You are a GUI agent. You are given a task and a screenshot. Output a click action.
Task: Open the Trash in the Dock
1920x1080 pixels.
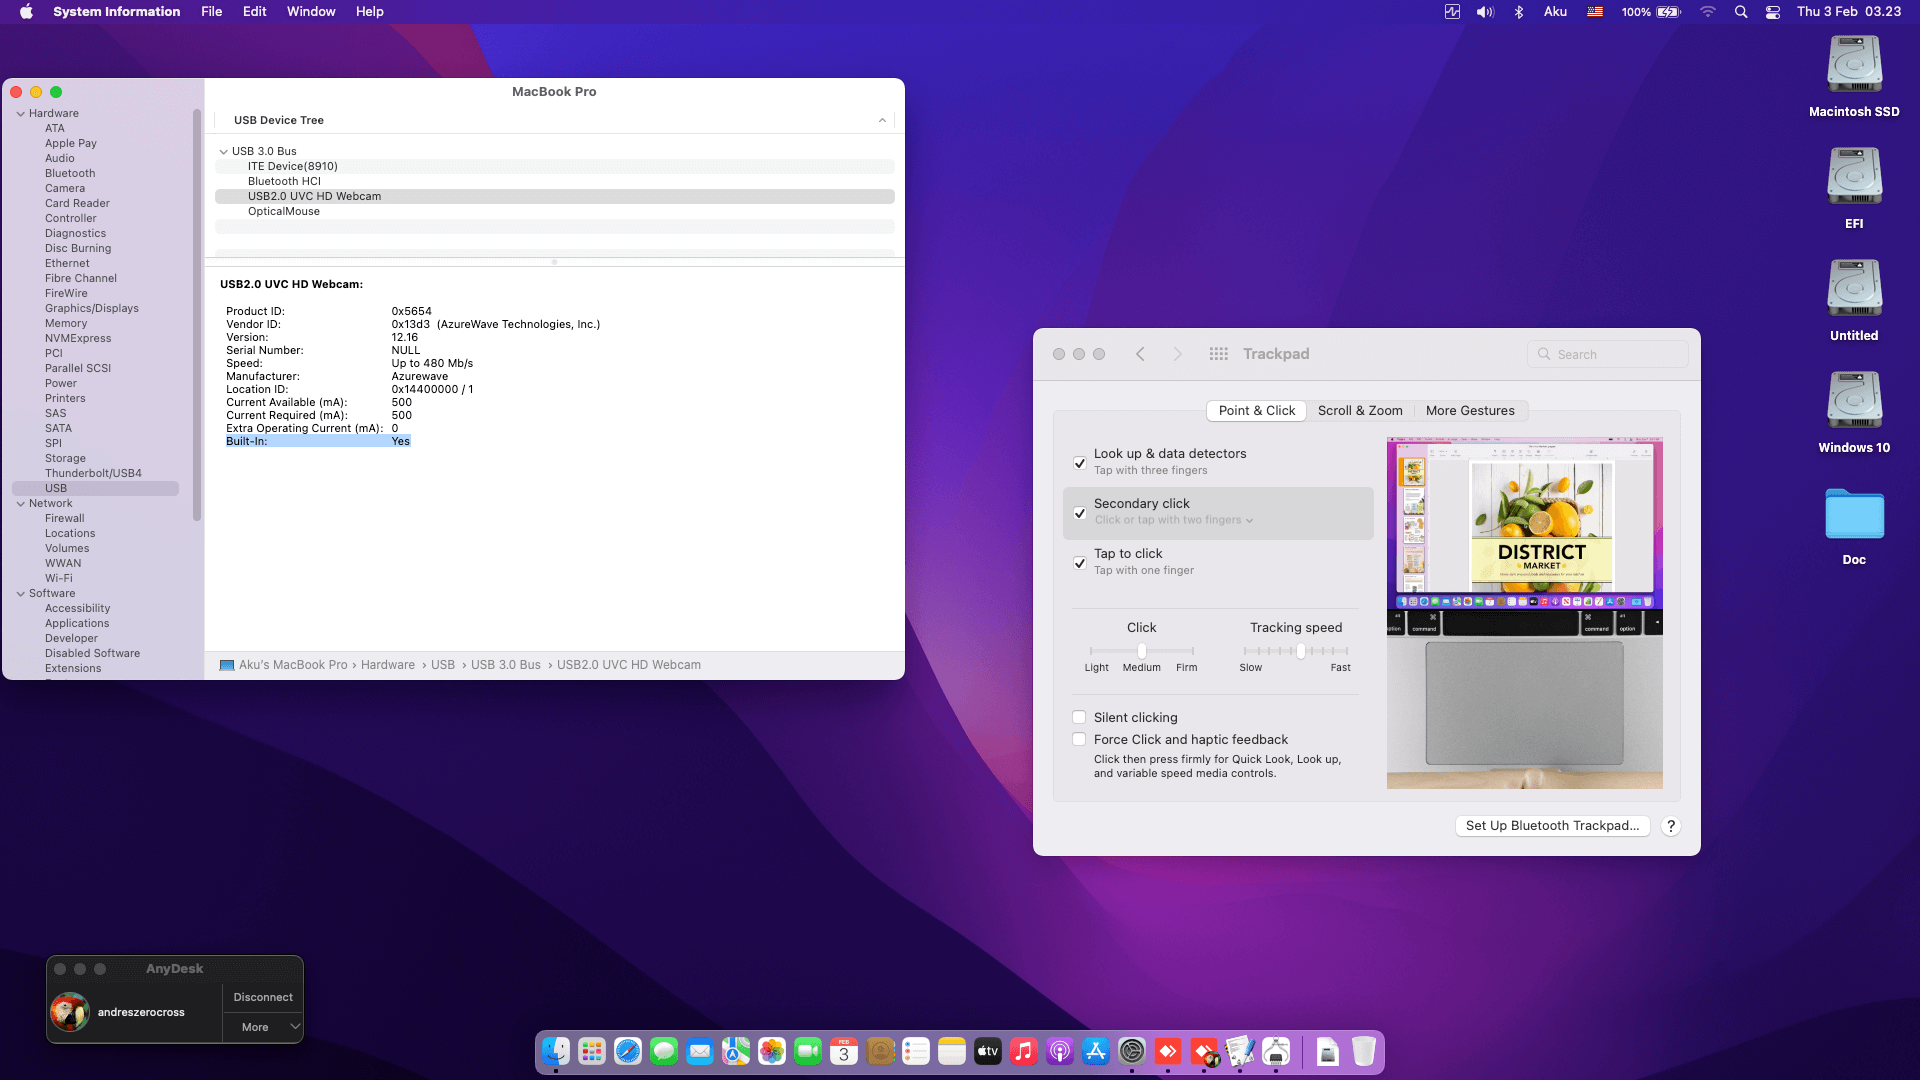pos(1362,1051)
